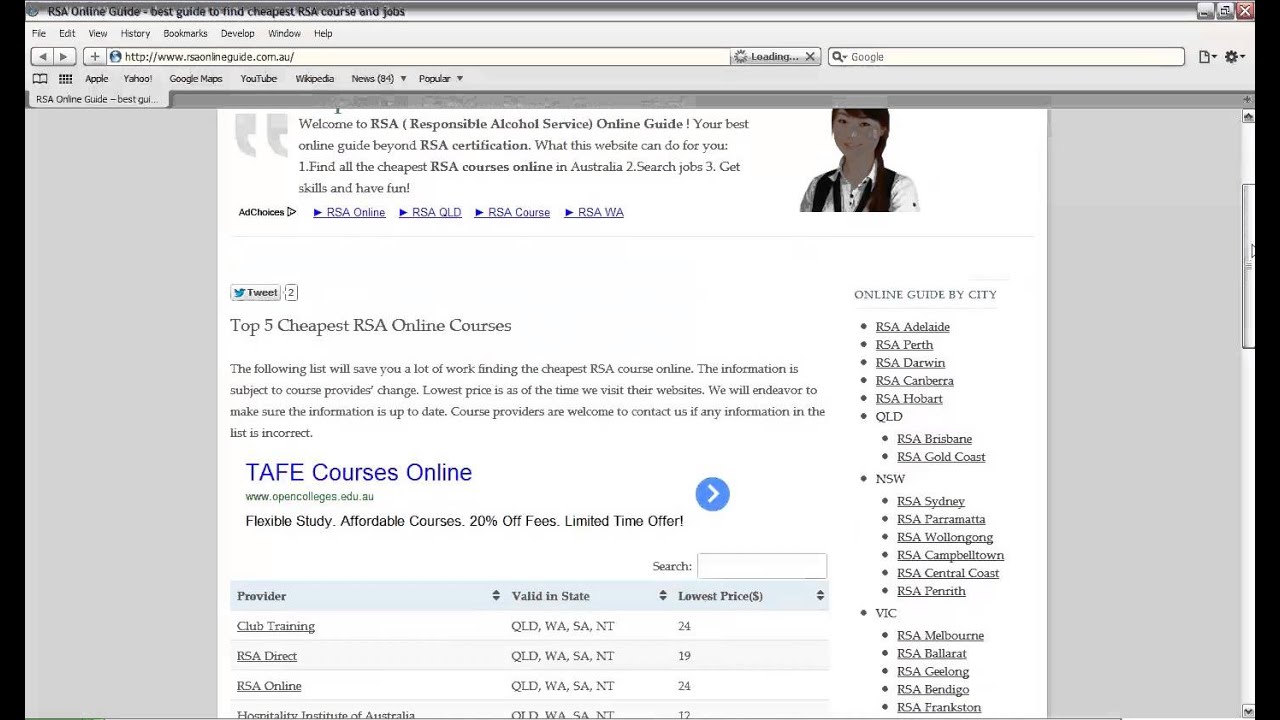1280x720 pixels.
Task: Add a bookmark with the plus button
Action: click(x=95, y=57)
